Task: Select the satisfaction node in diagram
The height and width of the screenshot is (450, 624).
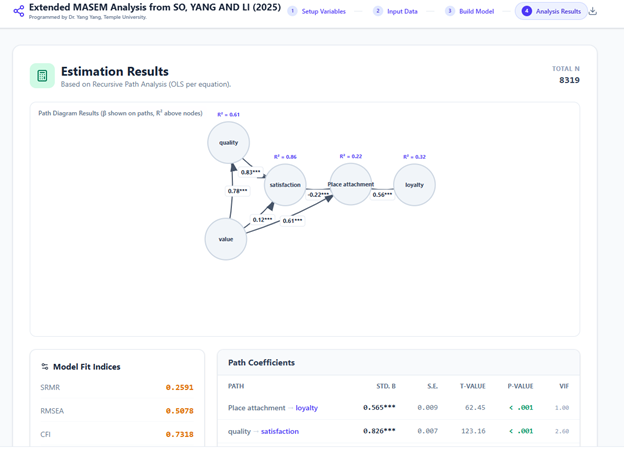Action: (x=285, y=185)
